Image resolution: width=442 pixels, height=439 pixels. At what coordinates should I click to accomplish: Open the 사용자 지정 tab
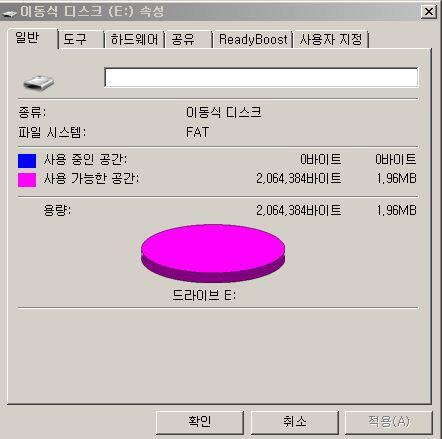331,40
